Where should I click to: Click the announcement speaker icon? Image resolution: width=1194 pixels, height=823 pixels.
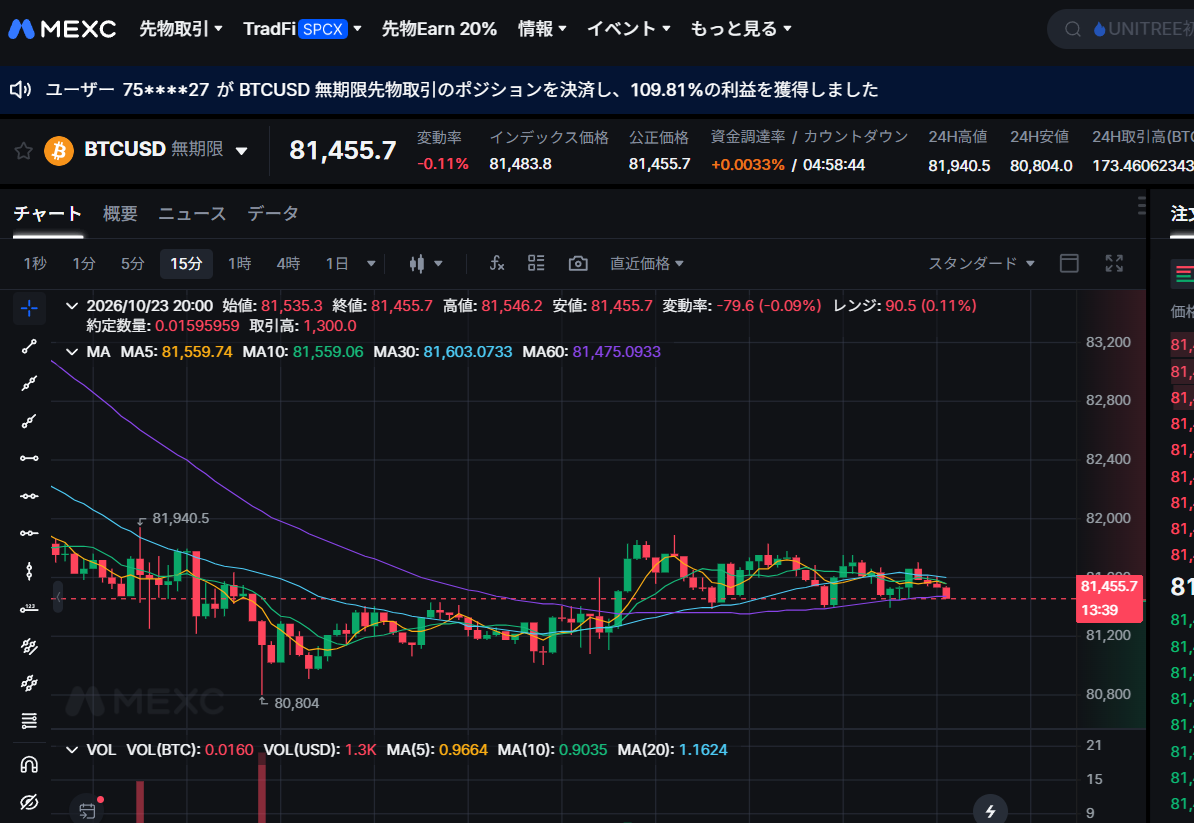pos(20,90)
